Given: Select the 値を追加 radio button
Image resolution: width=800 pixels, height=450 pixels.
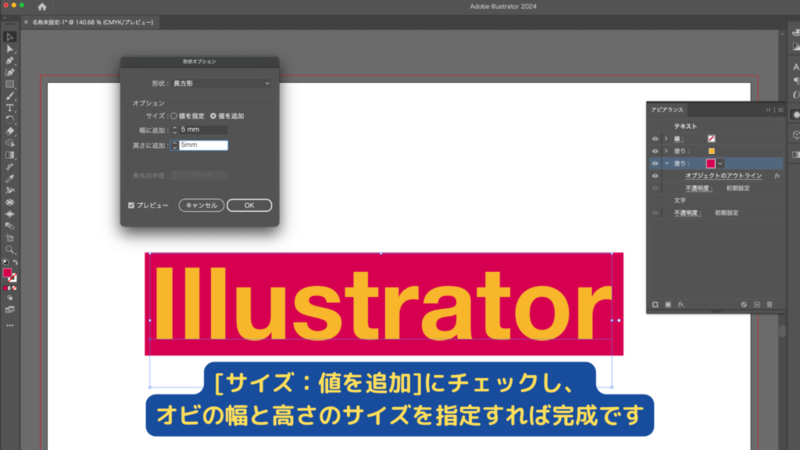Looking at the screenshot, I should point(213,116).
